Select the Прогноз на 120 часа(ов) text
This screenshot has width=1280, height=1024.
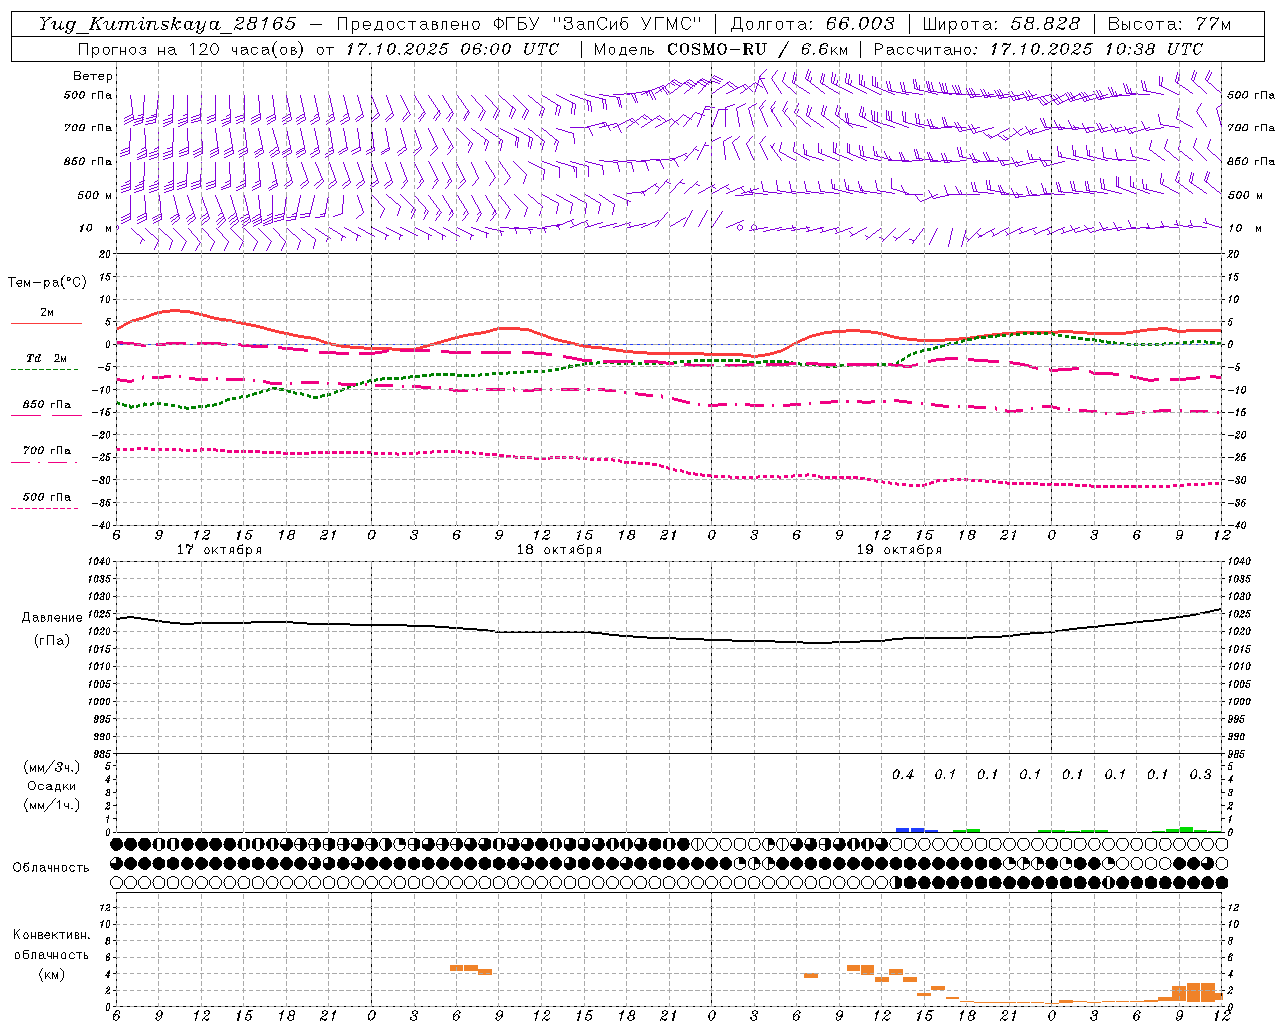pyautogui.click(x=192, y=49)
